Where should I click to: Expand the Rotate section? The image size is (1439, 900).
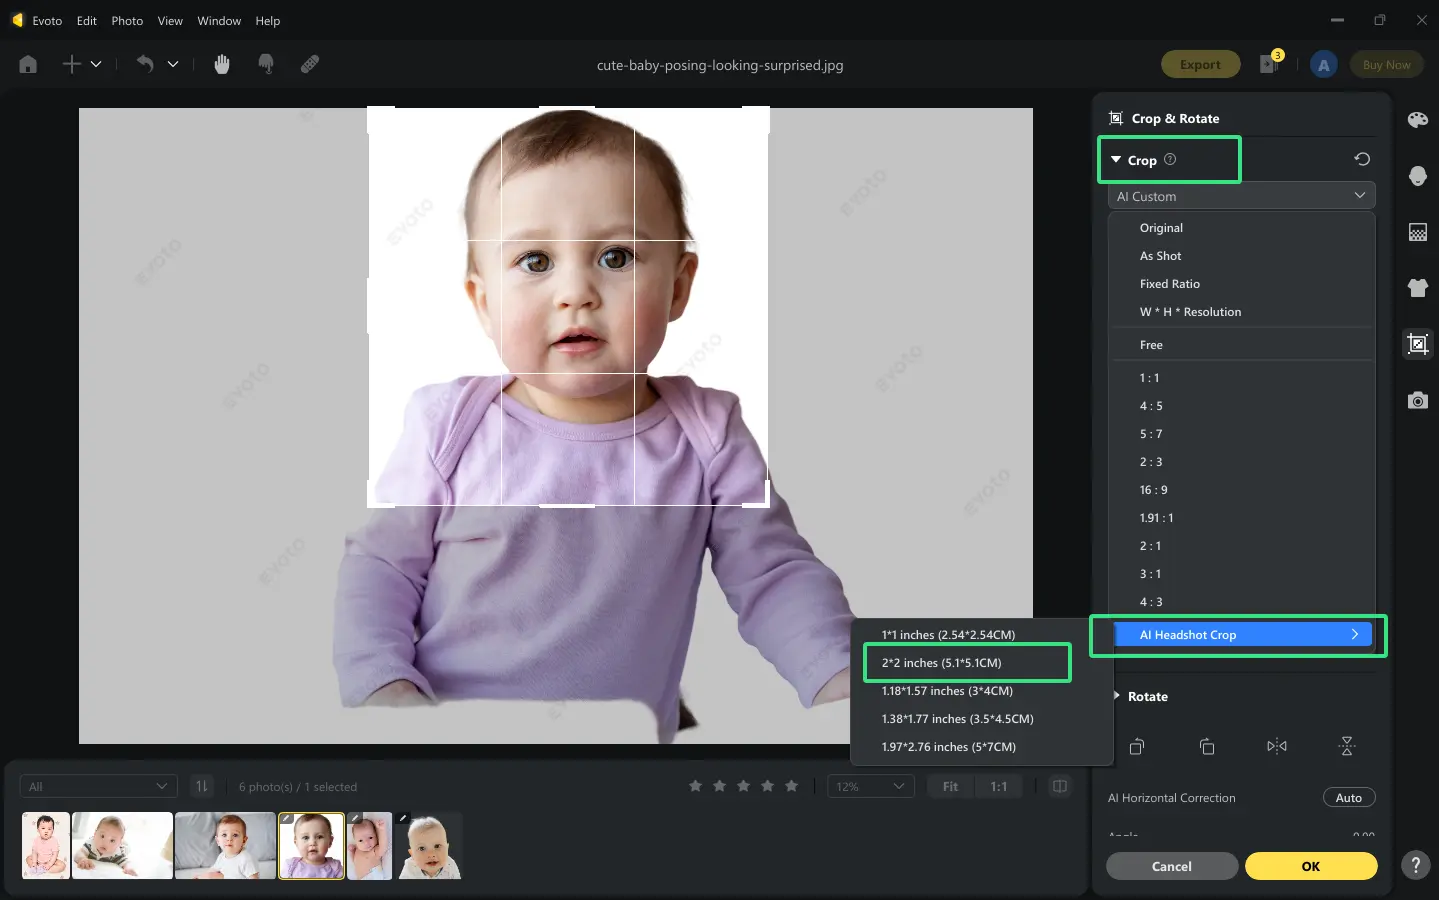[x=1148, y=696]
